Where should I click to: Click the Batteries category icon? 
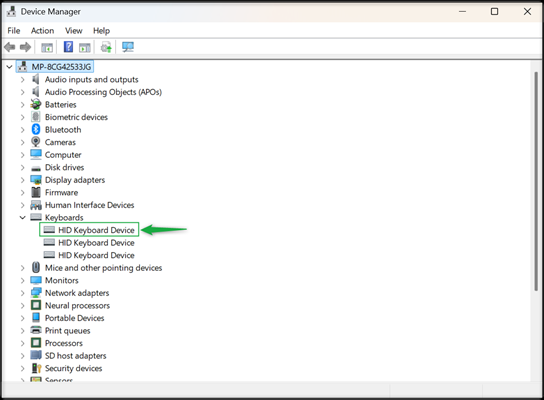36,104
